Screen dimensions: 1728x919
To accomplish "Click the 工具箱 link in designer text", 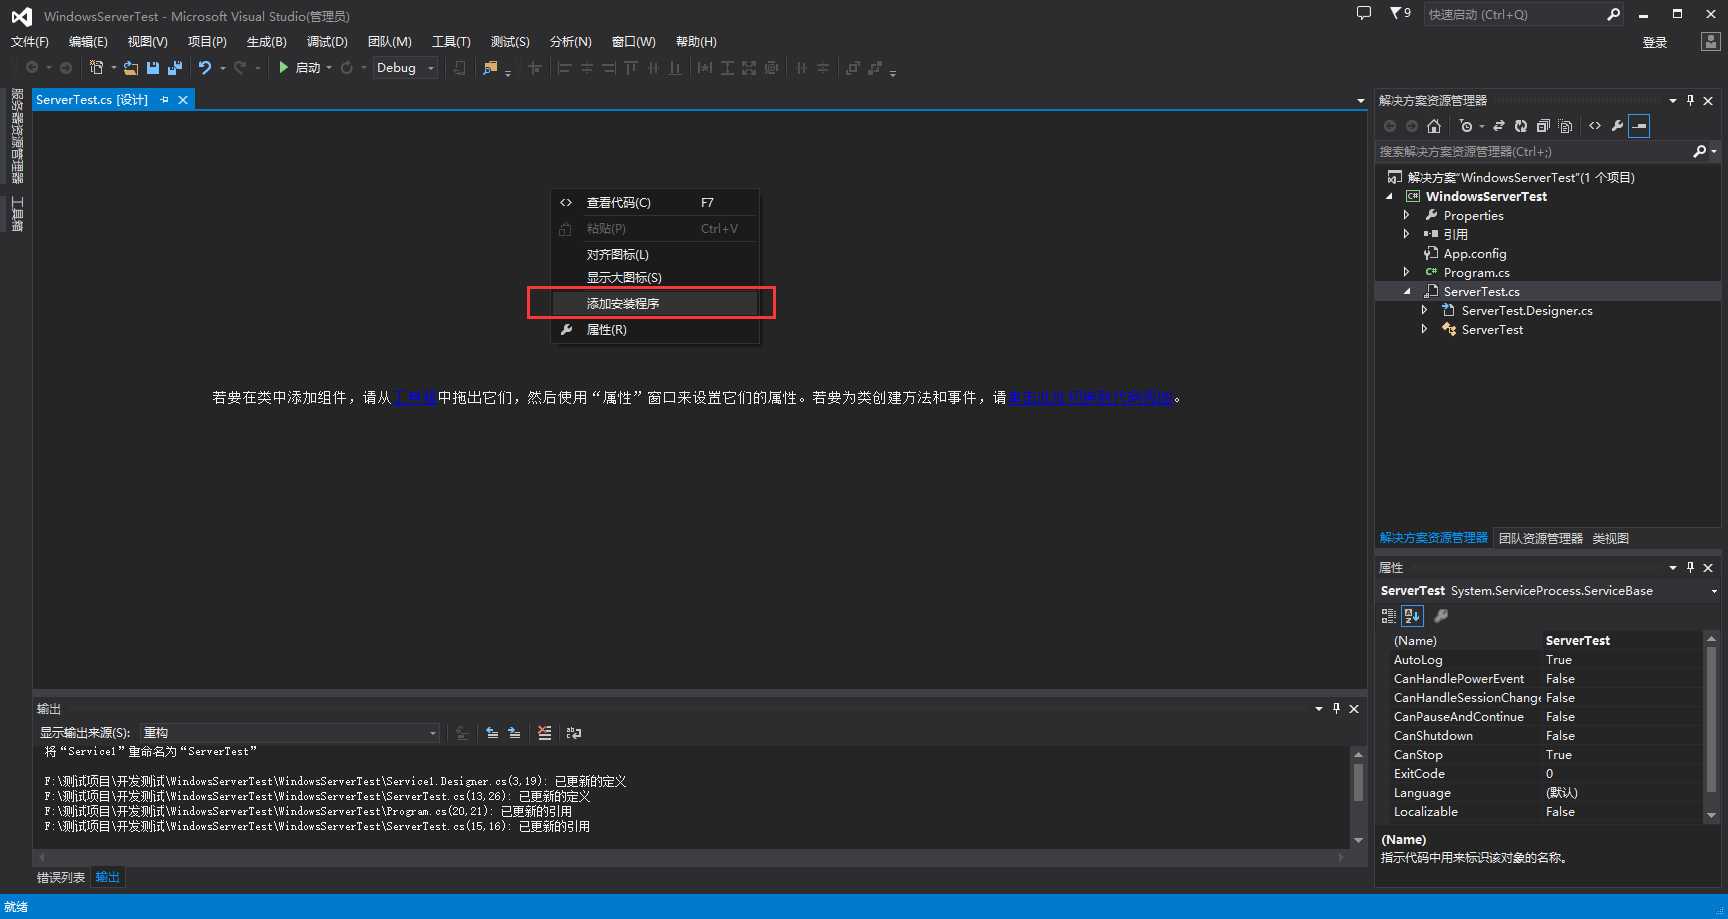I will point(414,398).
